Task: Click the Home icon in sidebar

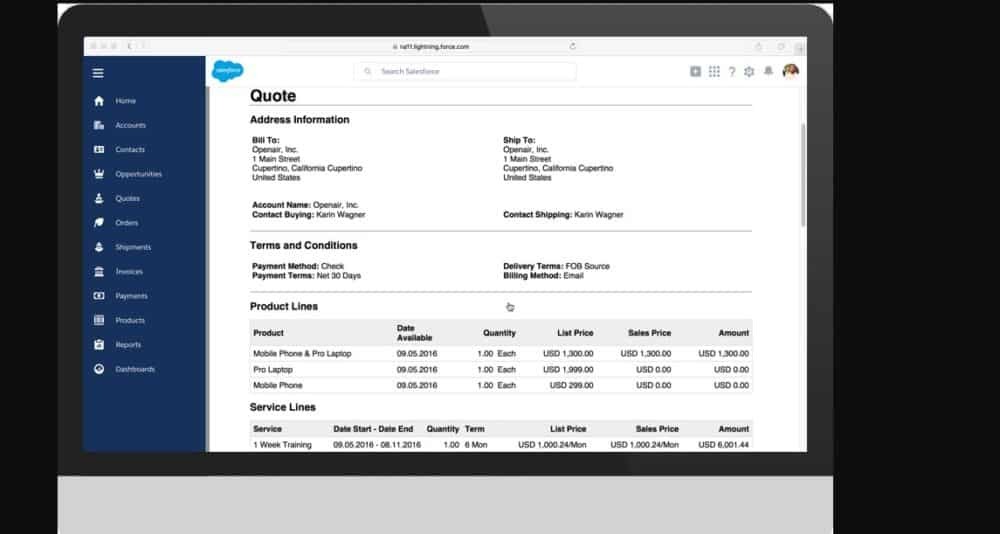Action: [x=98, y=101]
